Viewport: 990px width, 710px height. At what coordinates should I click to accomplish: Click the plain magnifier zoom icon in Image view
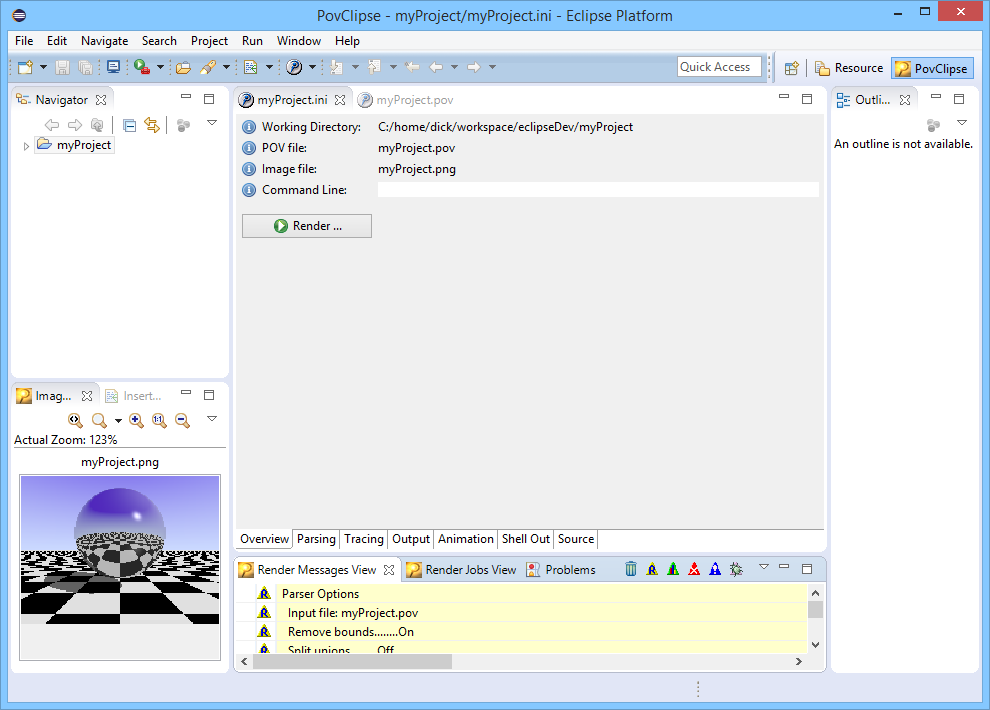point(99,420)
